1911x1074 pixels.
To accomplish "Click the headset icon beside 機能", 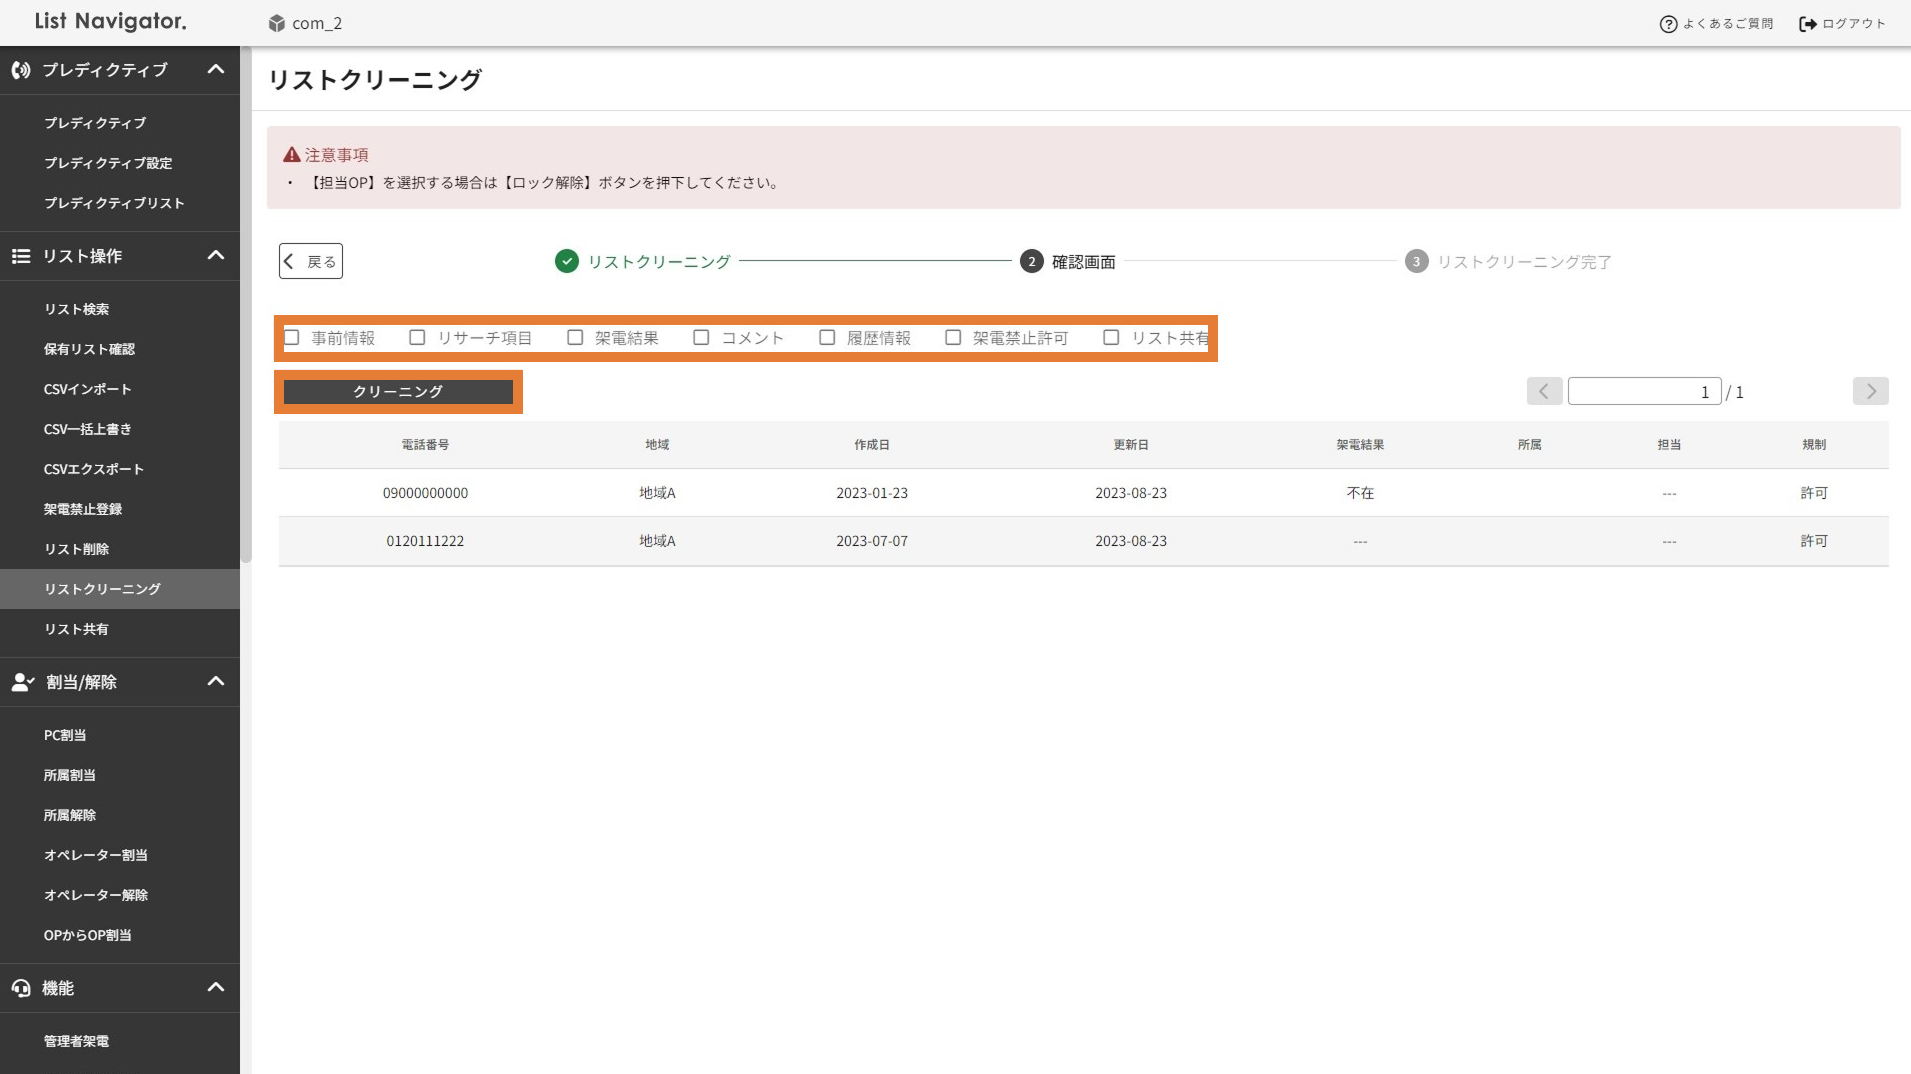I will point(20,988).
